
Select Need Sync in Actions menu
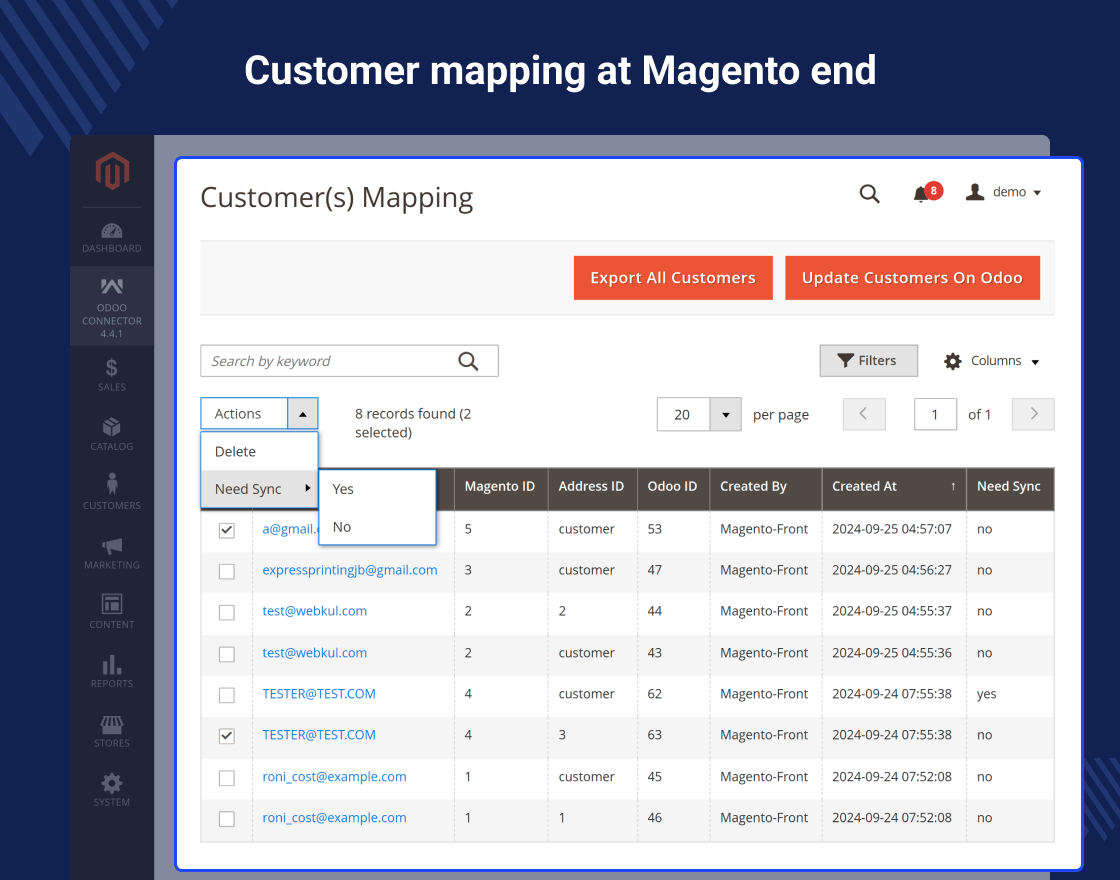coord(259,489)
